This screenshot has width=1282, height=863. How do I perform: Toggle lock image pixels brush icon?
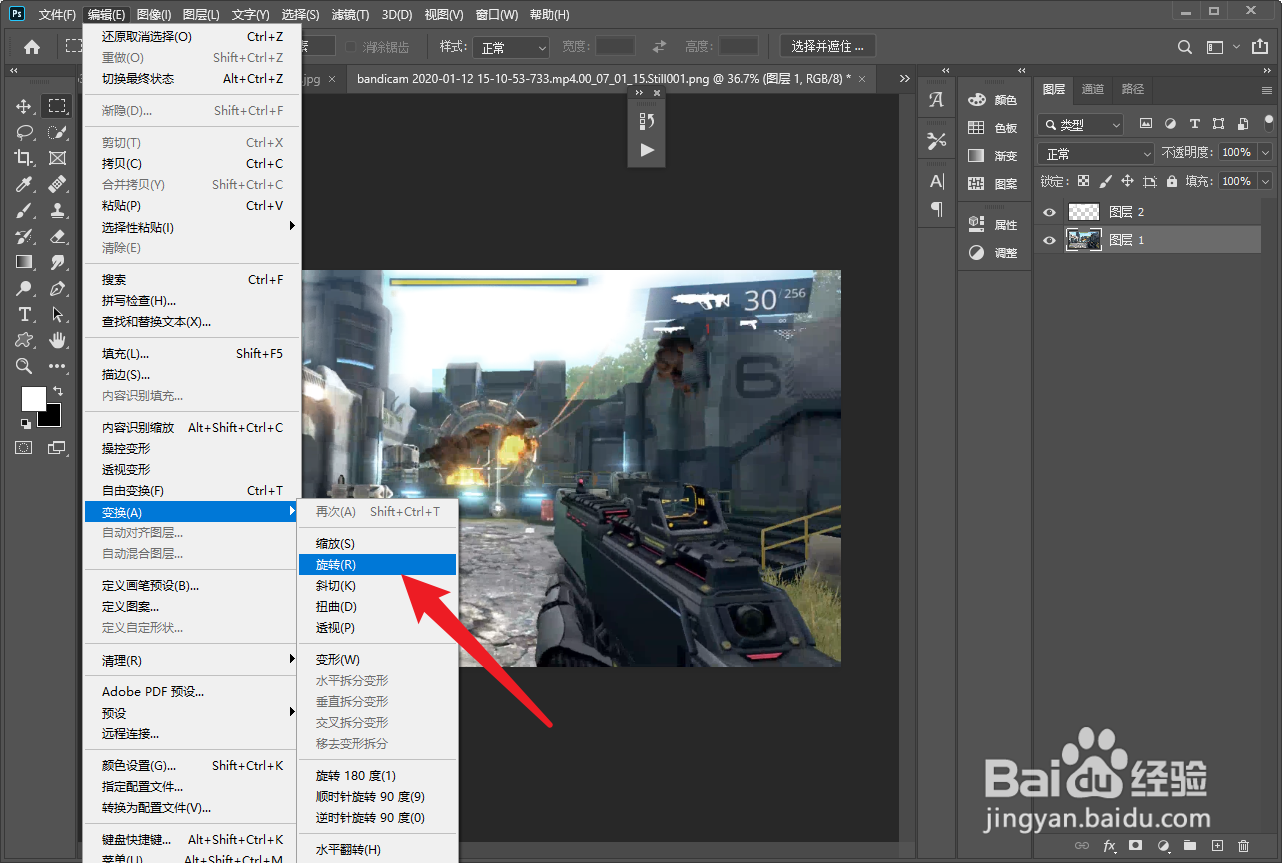tap(1105, 182)
